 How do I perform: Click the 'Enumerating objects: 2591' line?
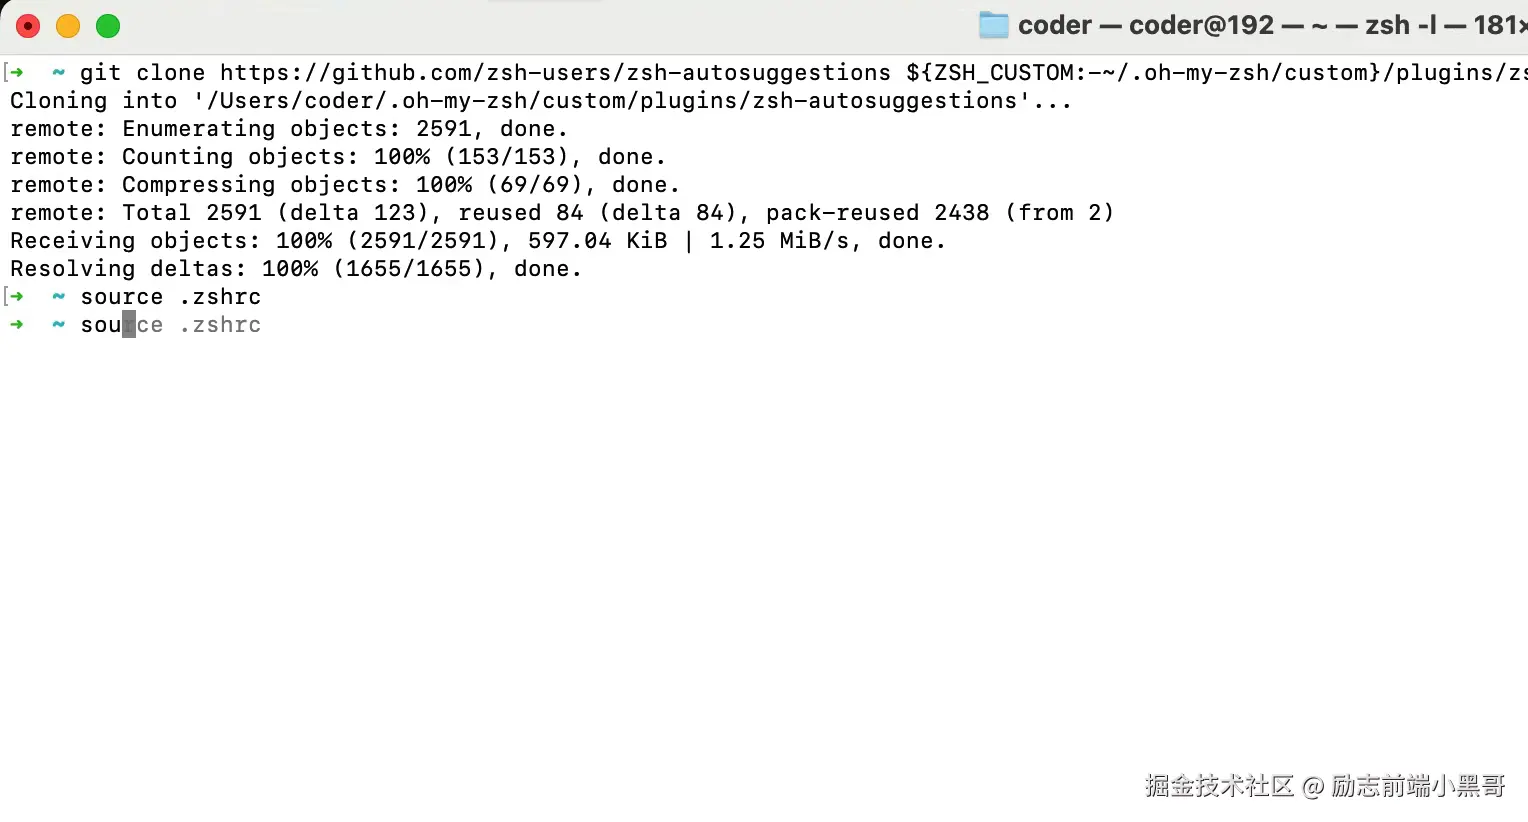pyautogui.click(x=289, y=129)
